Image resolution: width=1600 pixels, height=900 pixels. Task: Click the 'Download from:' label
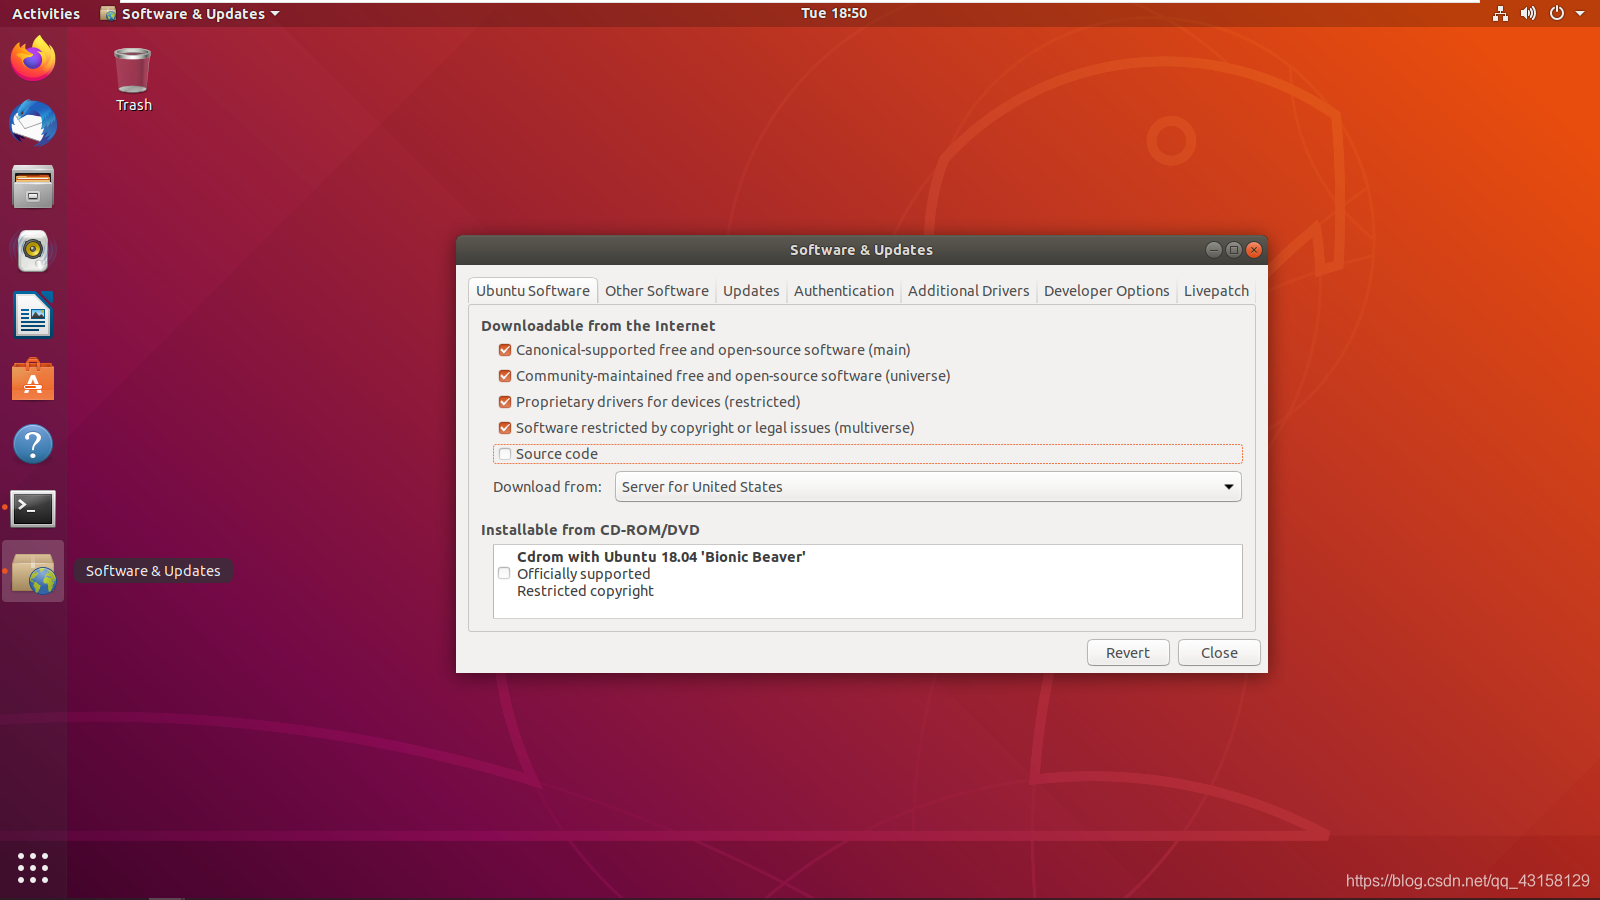point(547,487)
